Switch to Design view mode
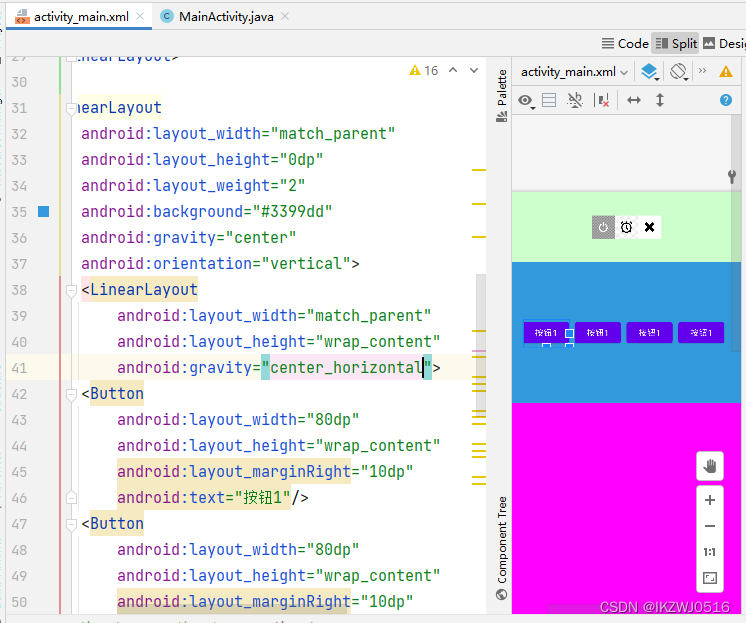Image resolution: width=746 pixels, height=623 pixels. [x=724, y=44]
